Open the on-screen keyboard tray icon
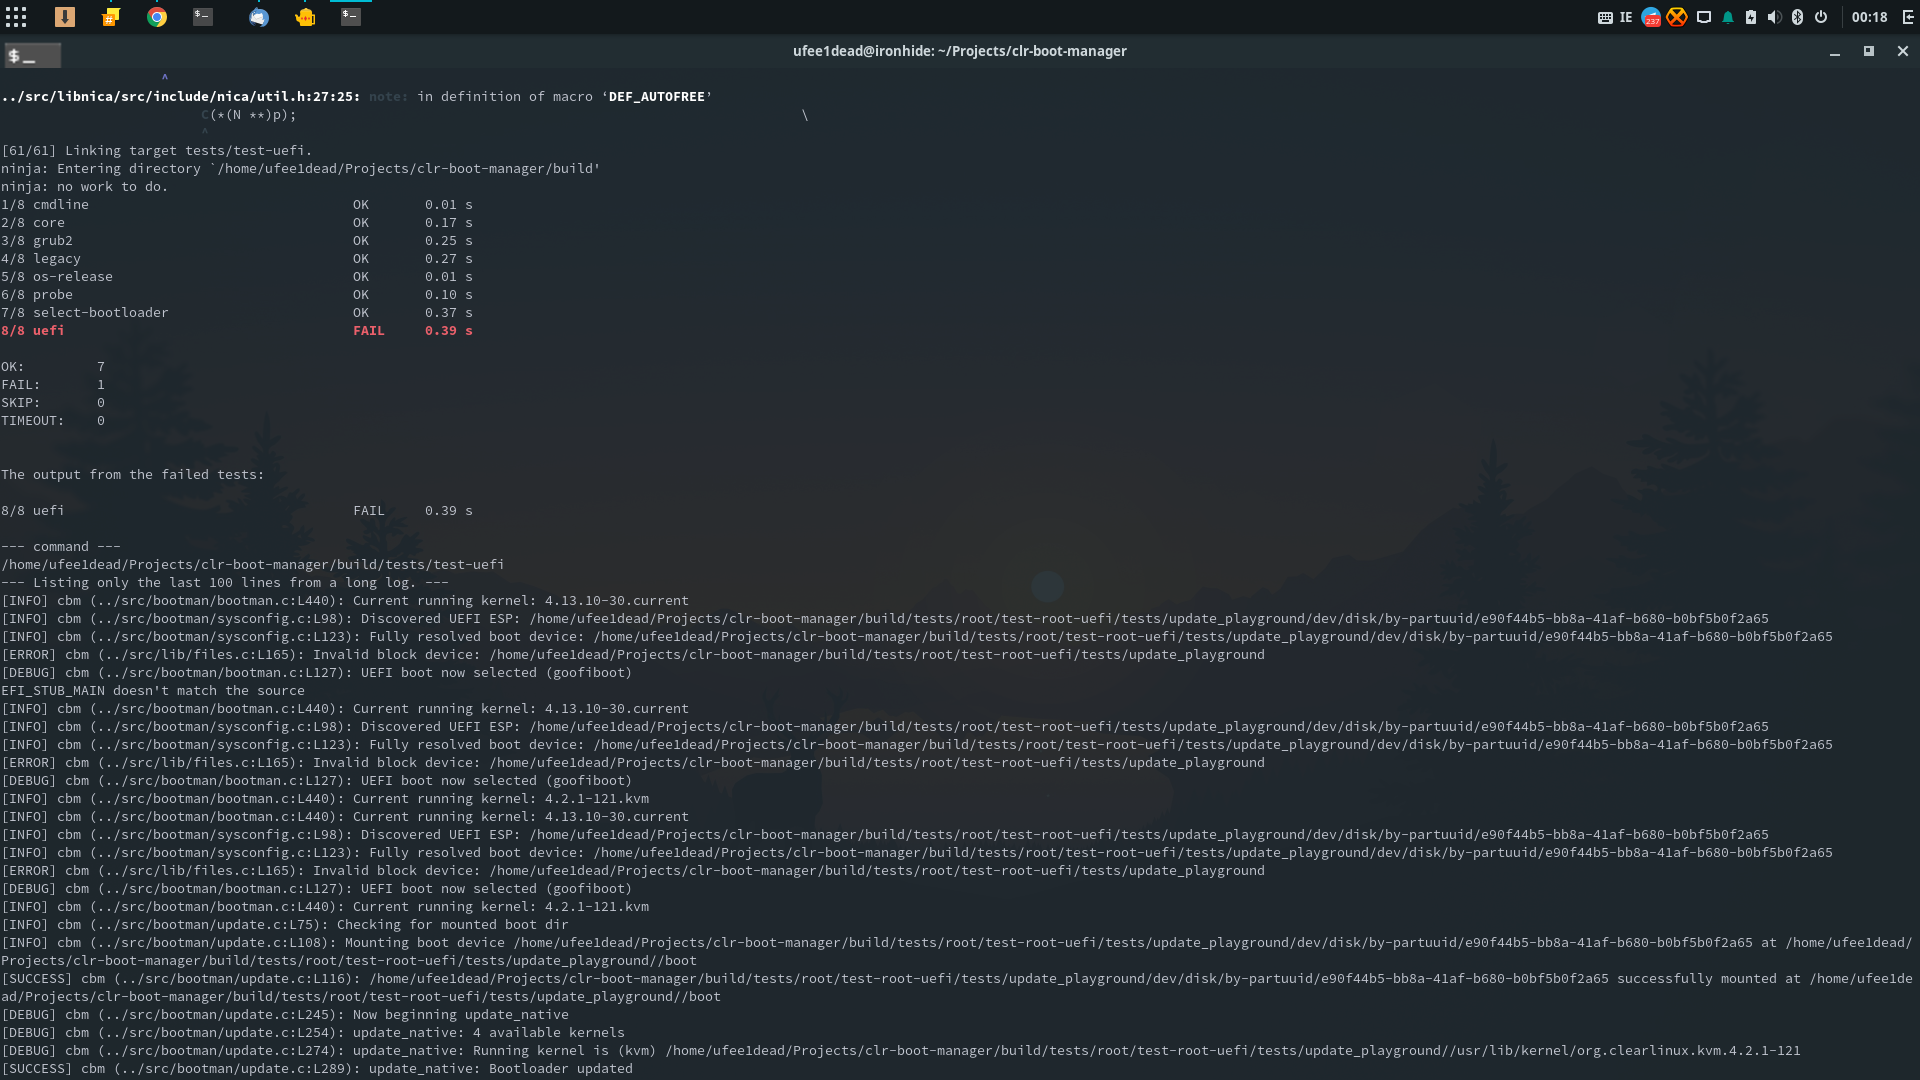Viewport: 1920px width, 1080px height. [x=1605, y=17]
